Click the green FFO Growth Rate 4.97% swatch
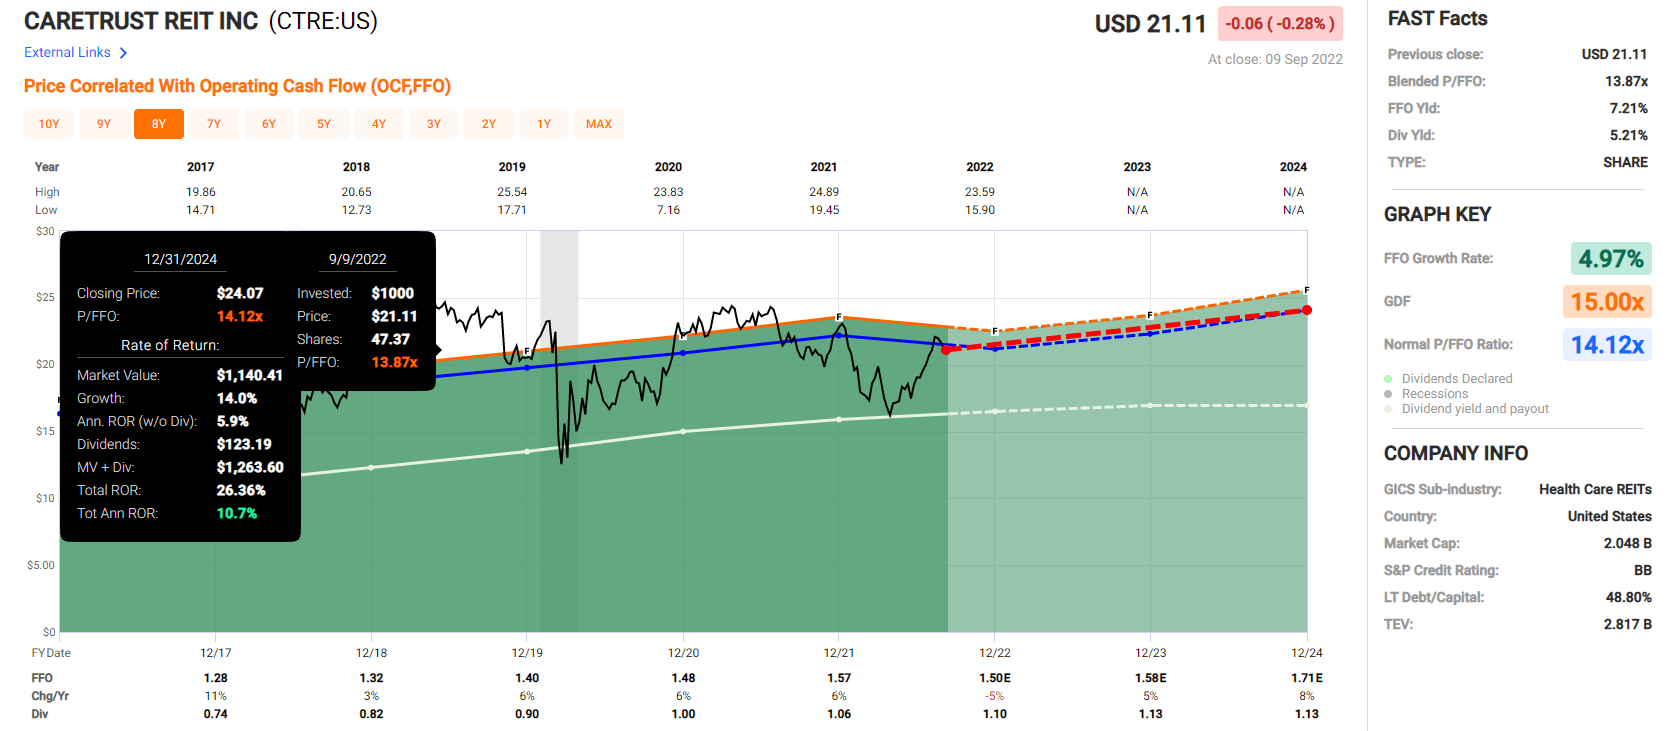Image resolution: width=1667 pixels, height=731 pixels. [1611, 259]
